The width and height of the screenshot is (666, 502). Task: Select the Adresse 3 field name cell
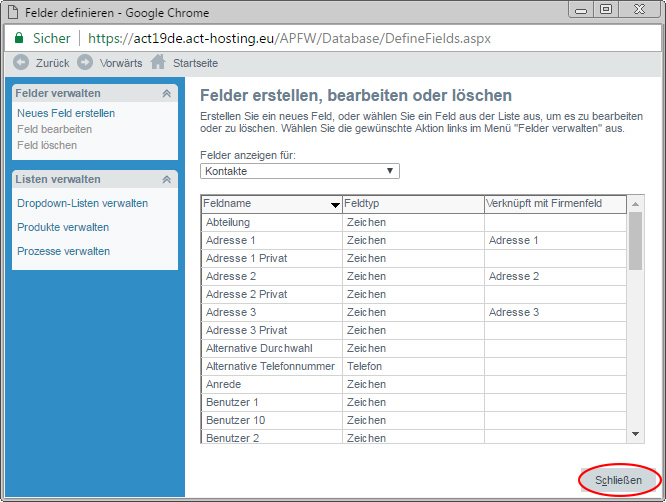click(x=272, y=313)
